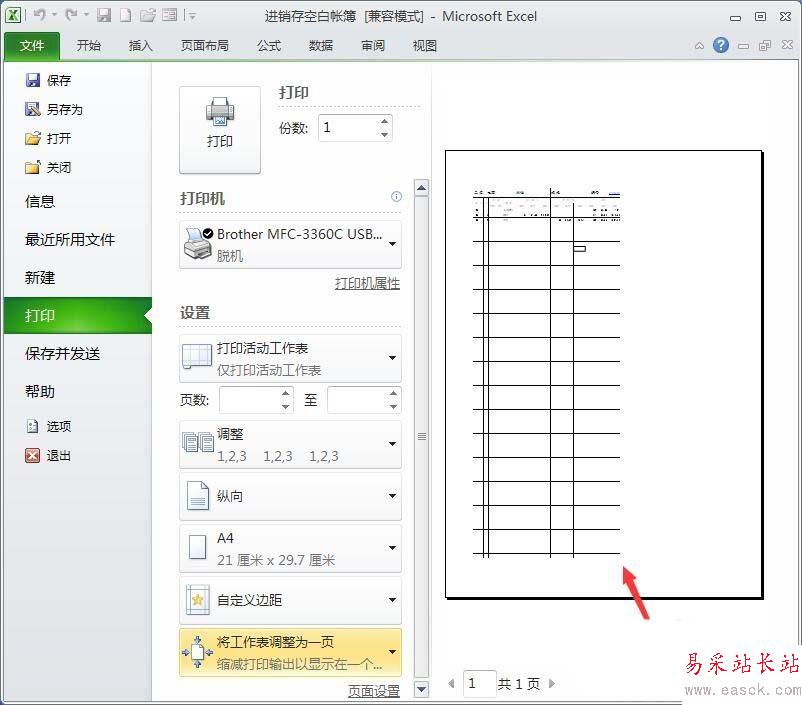Open the Customize Quick Access Toolbar arrow
The image size is (802, 705).
point(192,16)
